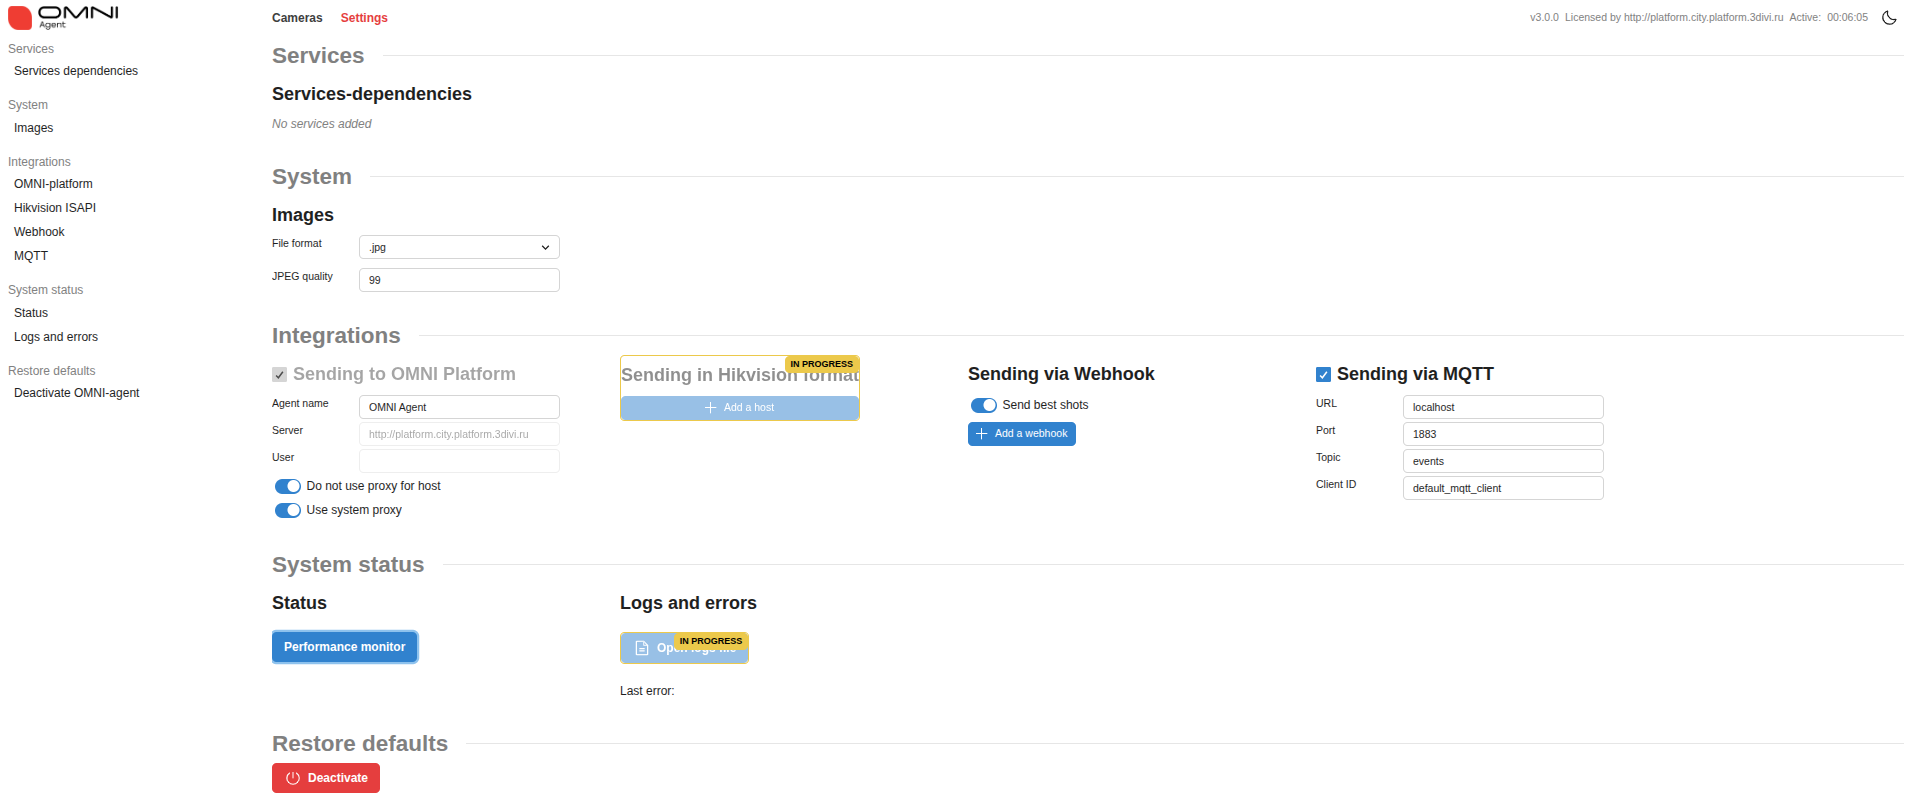Go to Services dependencies in sidebar
This screenshot has height=804, width=1906.
(76, 71)
